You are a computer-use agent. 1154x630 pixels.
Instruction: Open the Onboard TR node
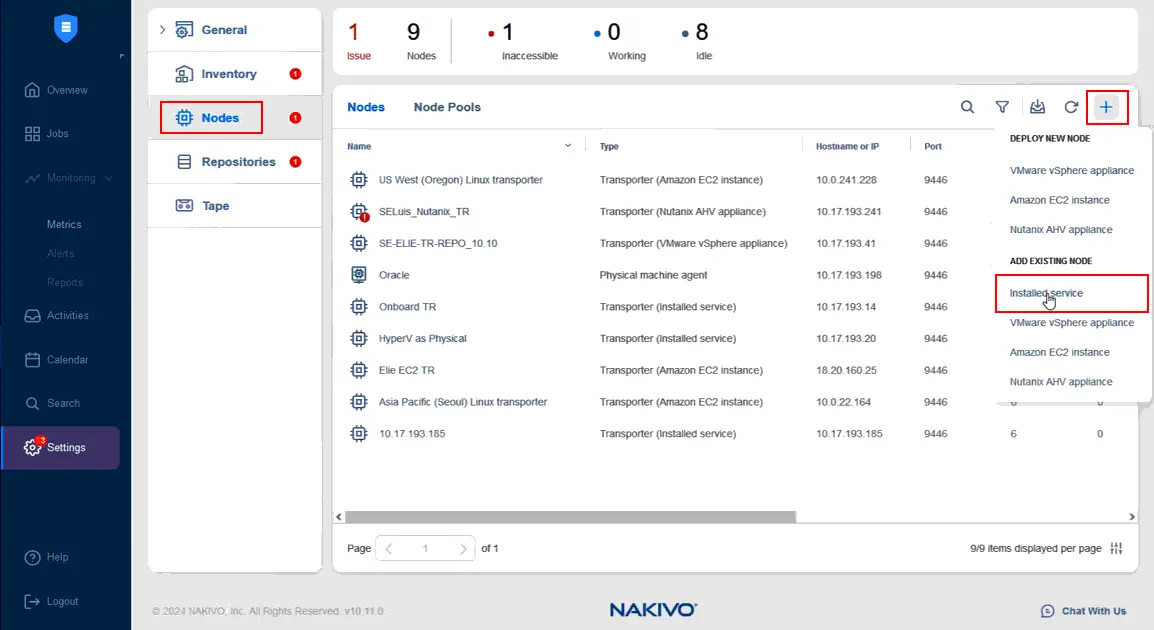point(407,306)
